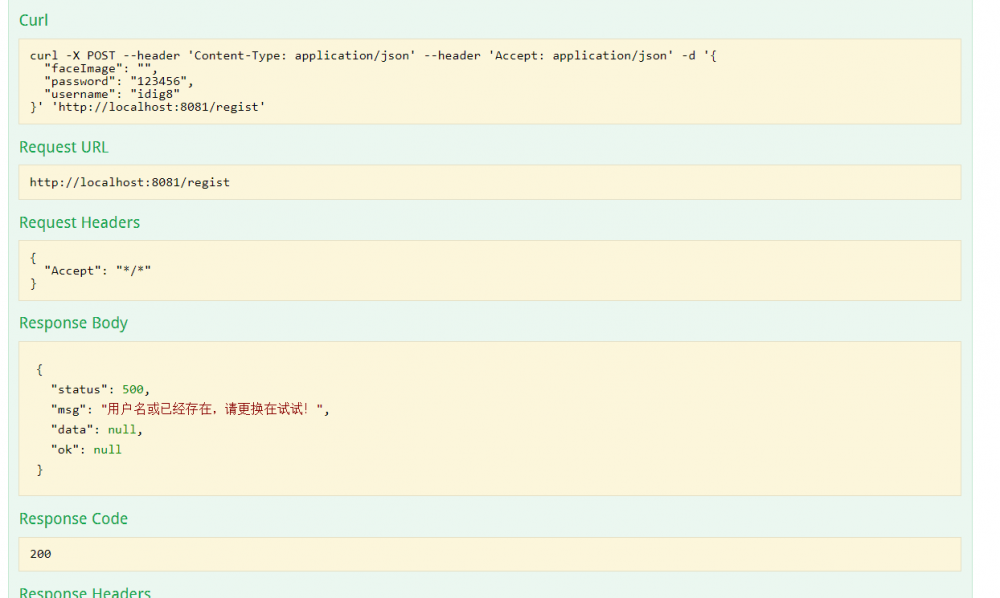
Task: Click the Response Headers heading
Action: pyautogui.click(x=84, y=592)
